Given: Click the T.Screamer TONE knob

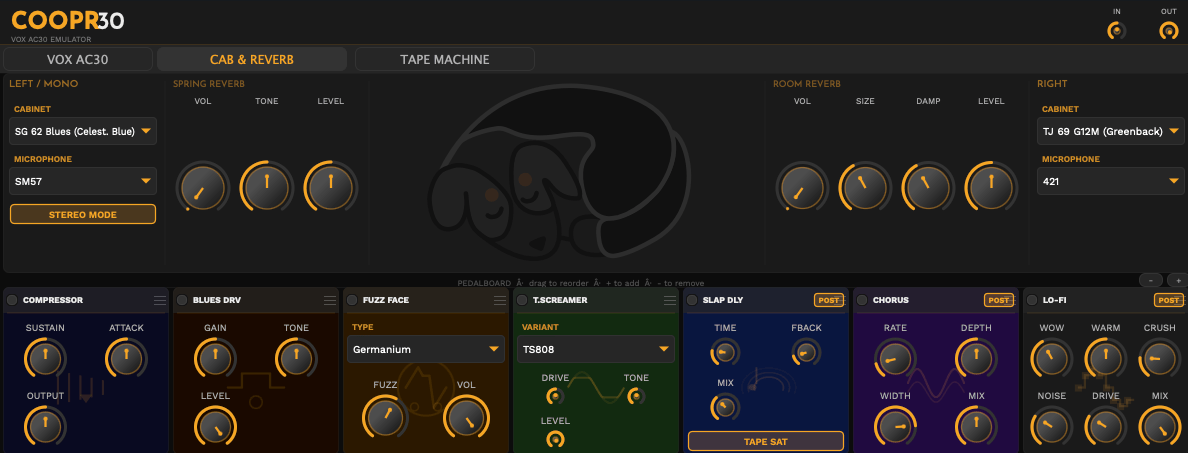Looking at the screenshot, I should click(636, 396).
